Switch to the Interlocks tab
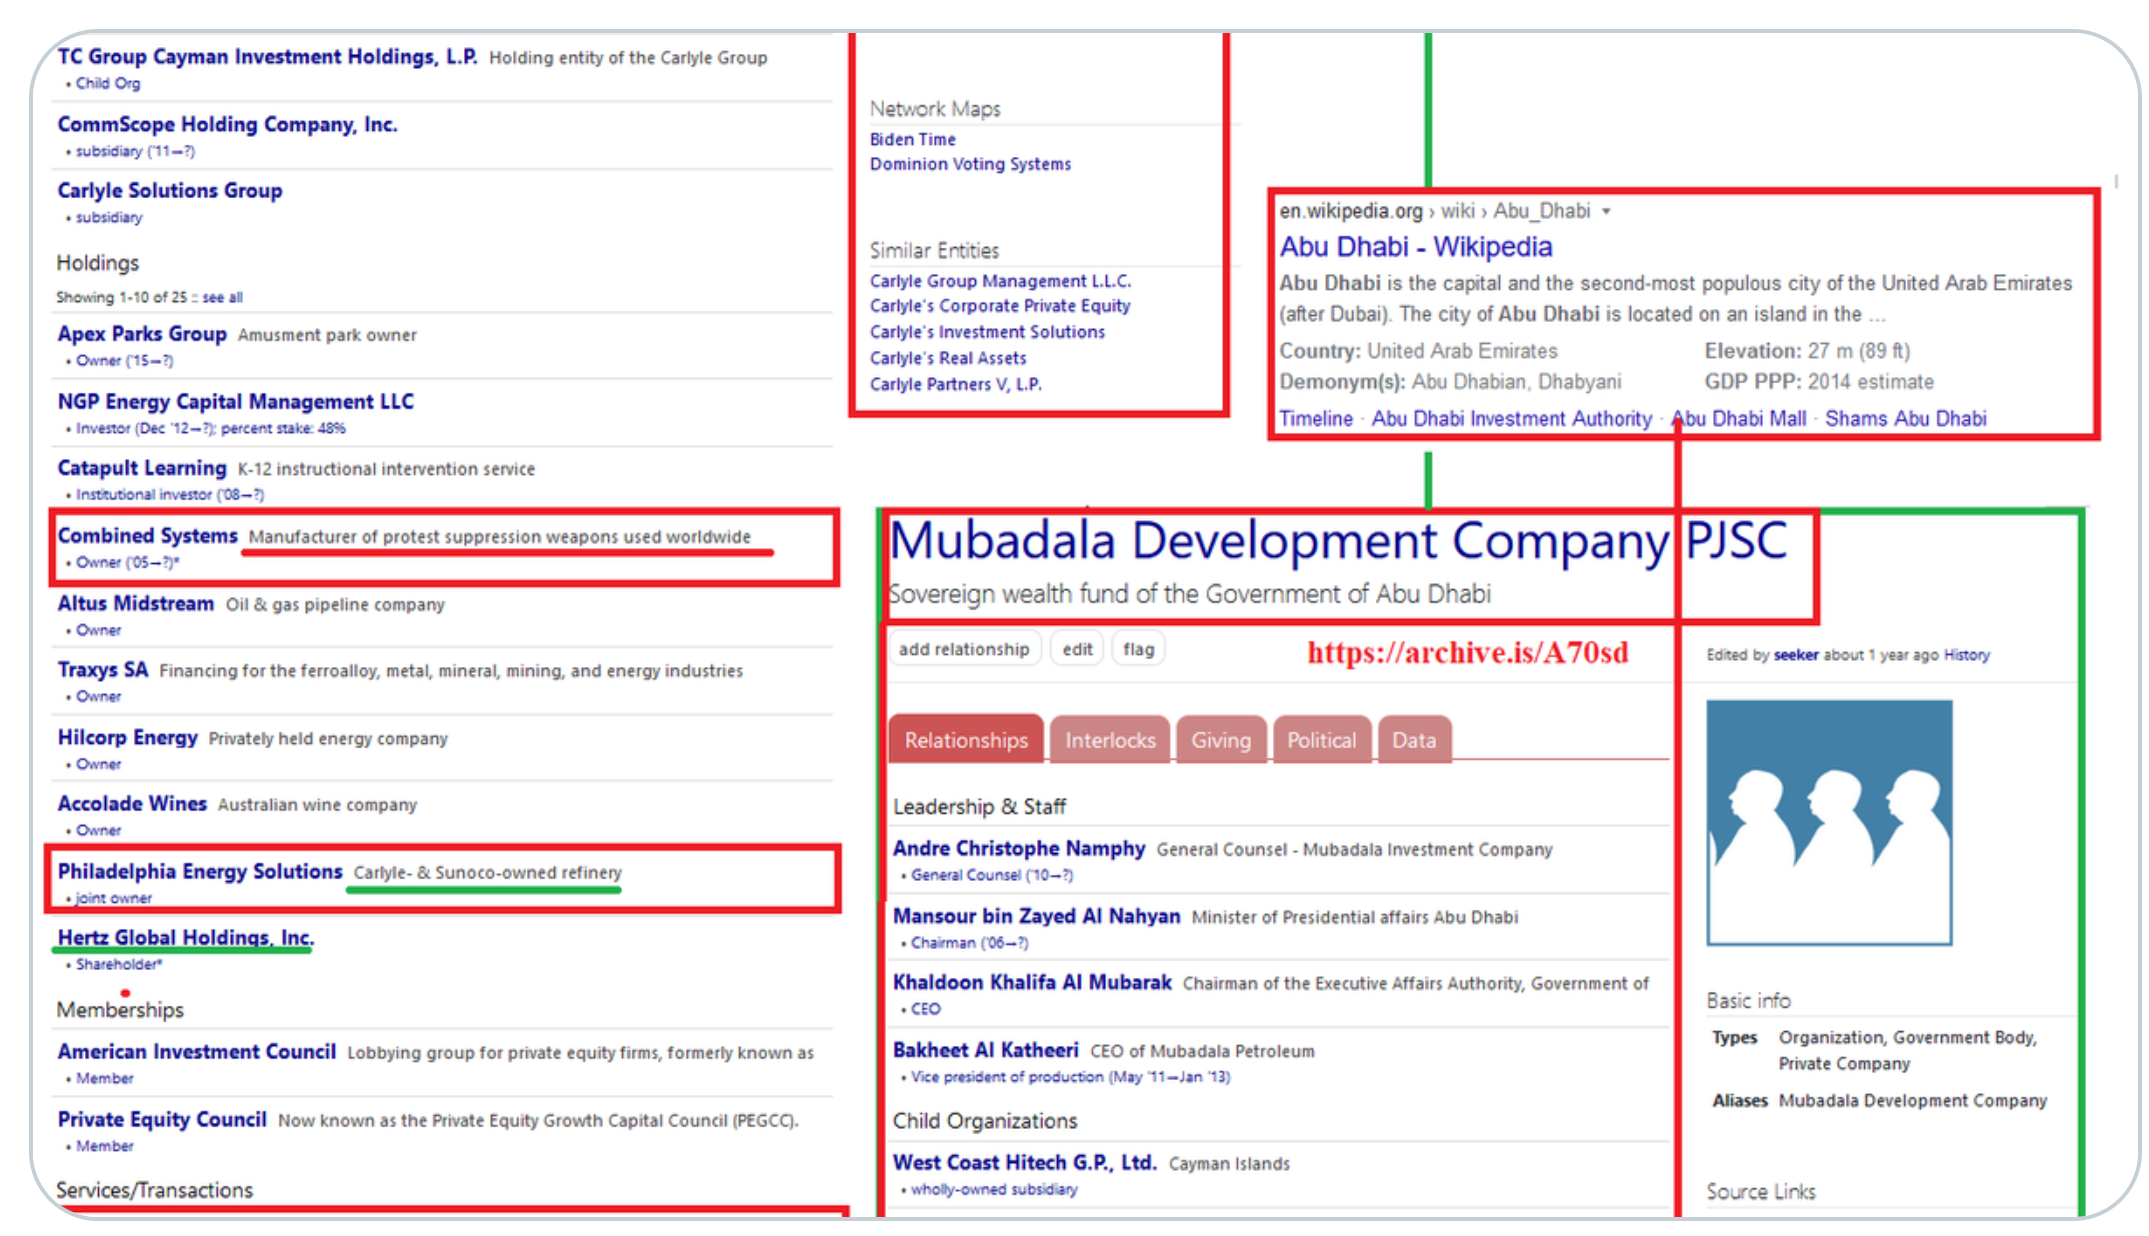The width and height of the screenshot is (2149, 1236). pos(1110,740)
